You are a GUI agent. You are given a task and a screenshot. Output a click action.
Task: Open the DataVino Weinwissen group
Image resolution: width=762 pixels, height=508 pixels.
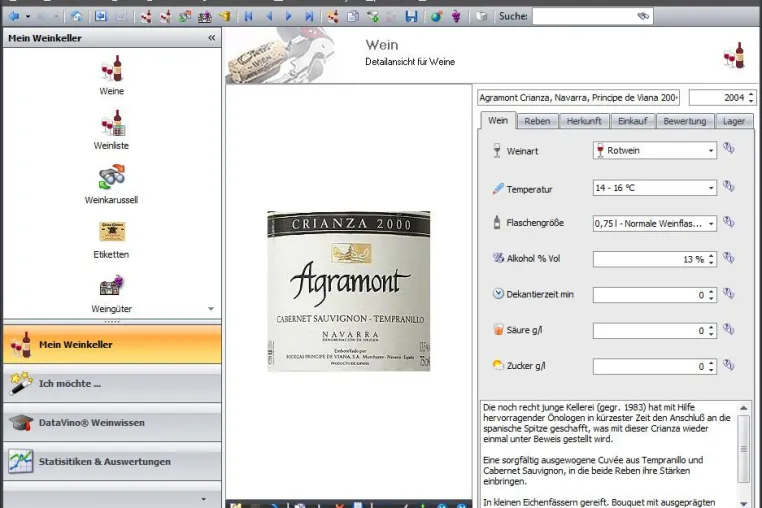click(112, 422)
